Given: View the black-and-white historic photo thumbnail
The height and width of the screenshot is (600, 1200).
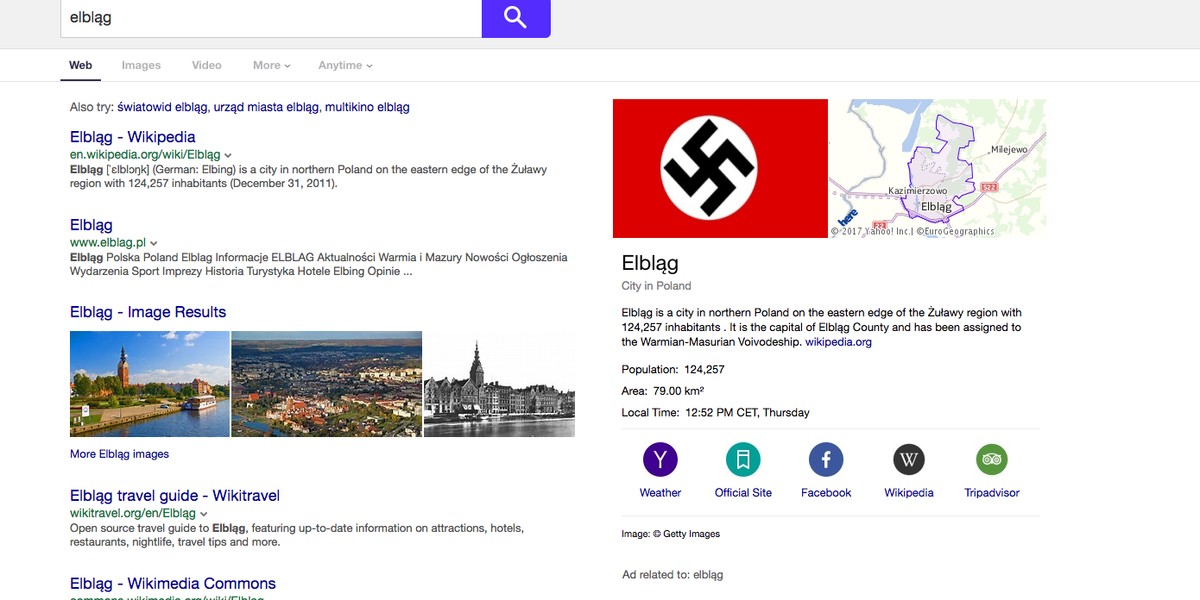Looking at the screenshot, I should pyautogui.click(x=500, y=384).
